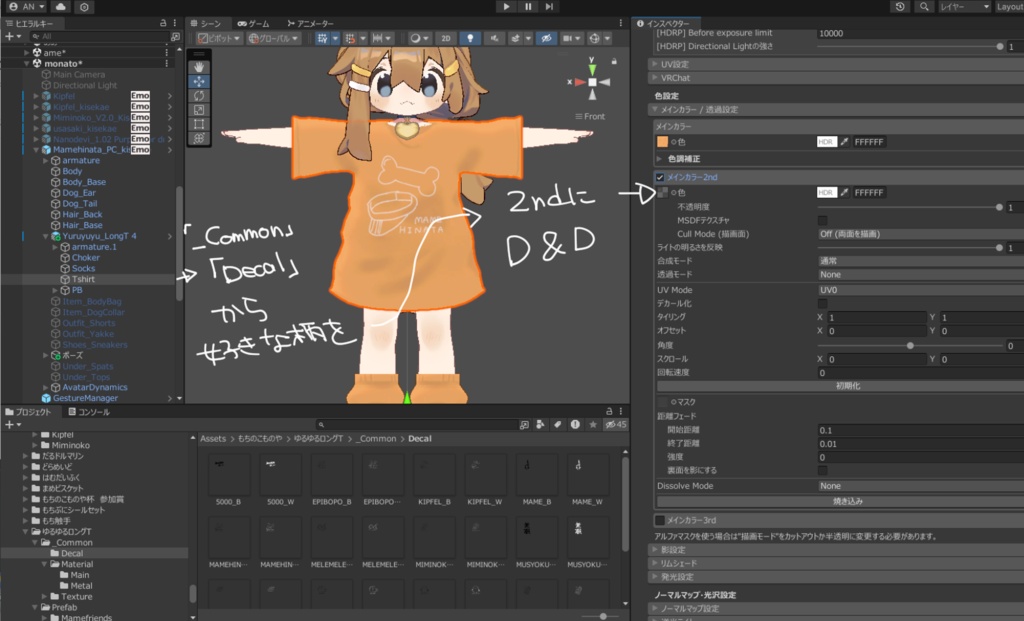The height and width of the screenshot is (621, 1024).
Task: Open the Dissolve Mode dropdown
Action: (x=921, y=486)
